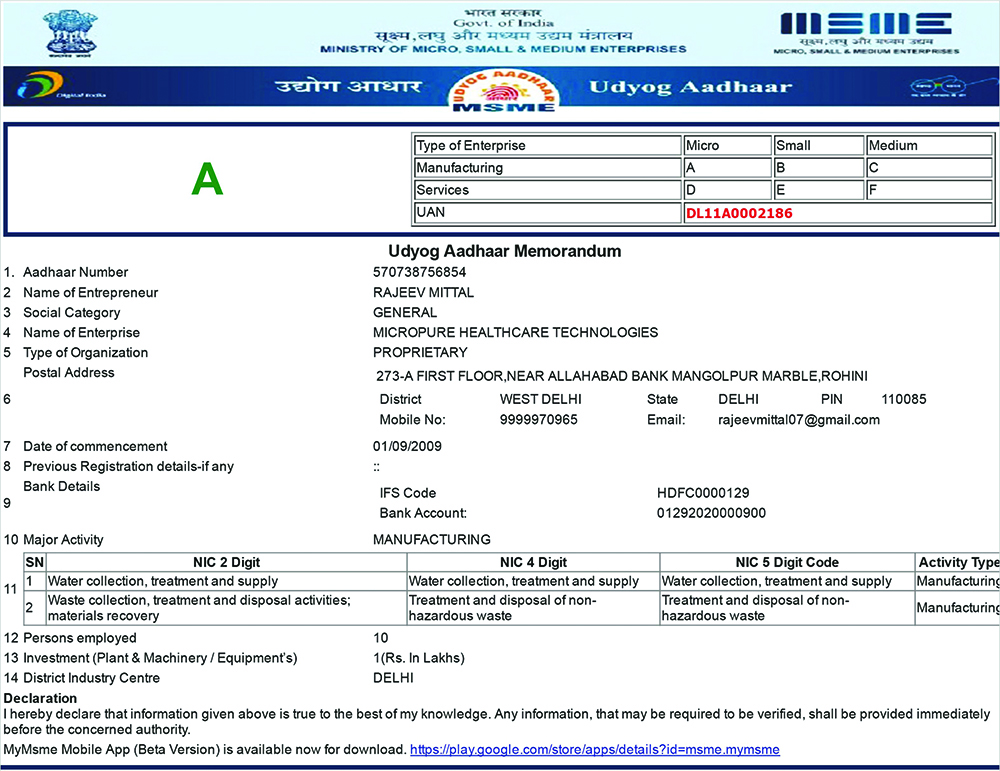Open the MyMsme Play Store download link

click(594, 749)
